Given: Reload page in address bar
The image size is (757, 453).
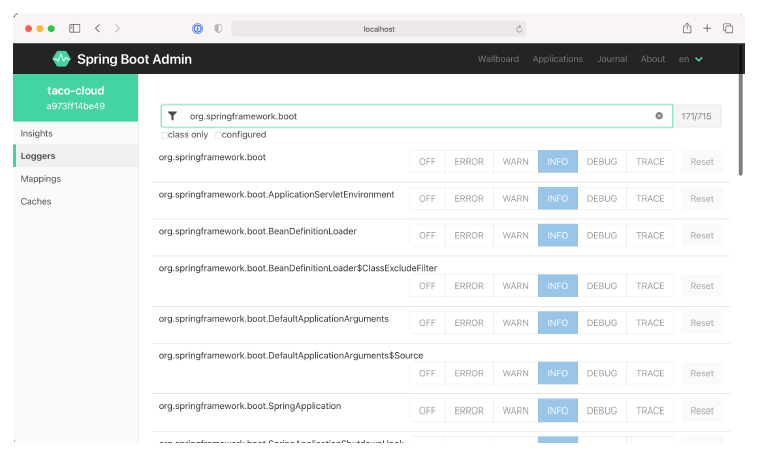Looking at the screenshot, I should point(519,29).
